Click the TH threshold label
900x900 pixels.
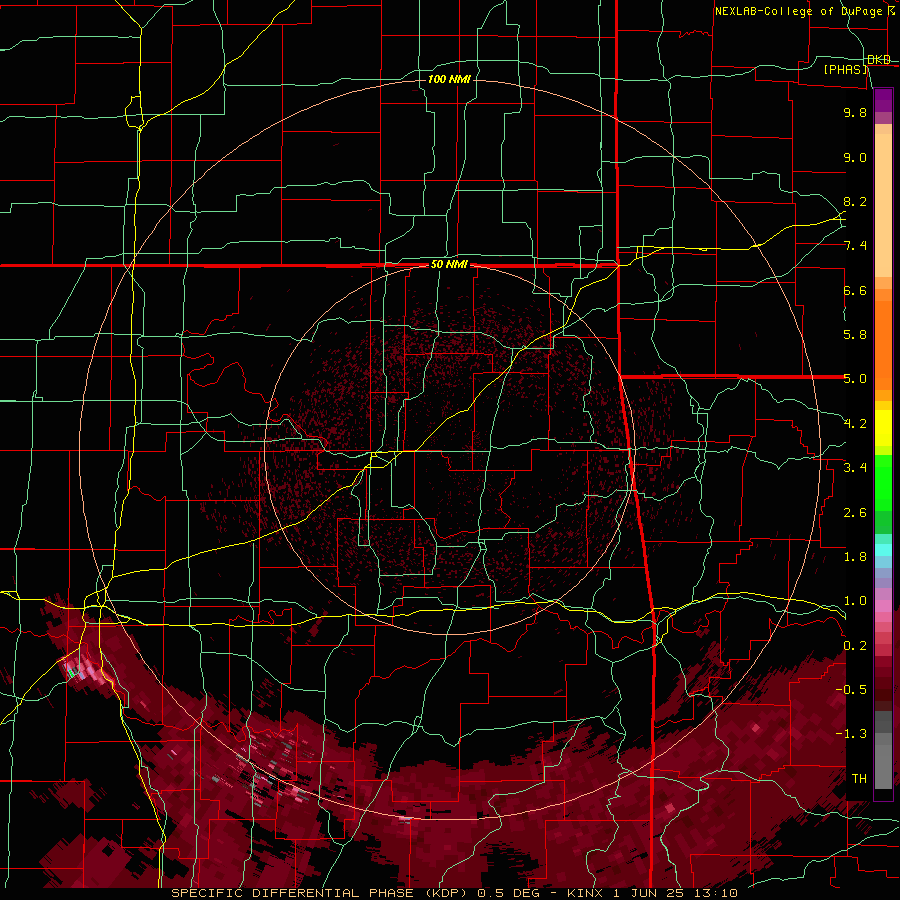(x=859, y=778)
